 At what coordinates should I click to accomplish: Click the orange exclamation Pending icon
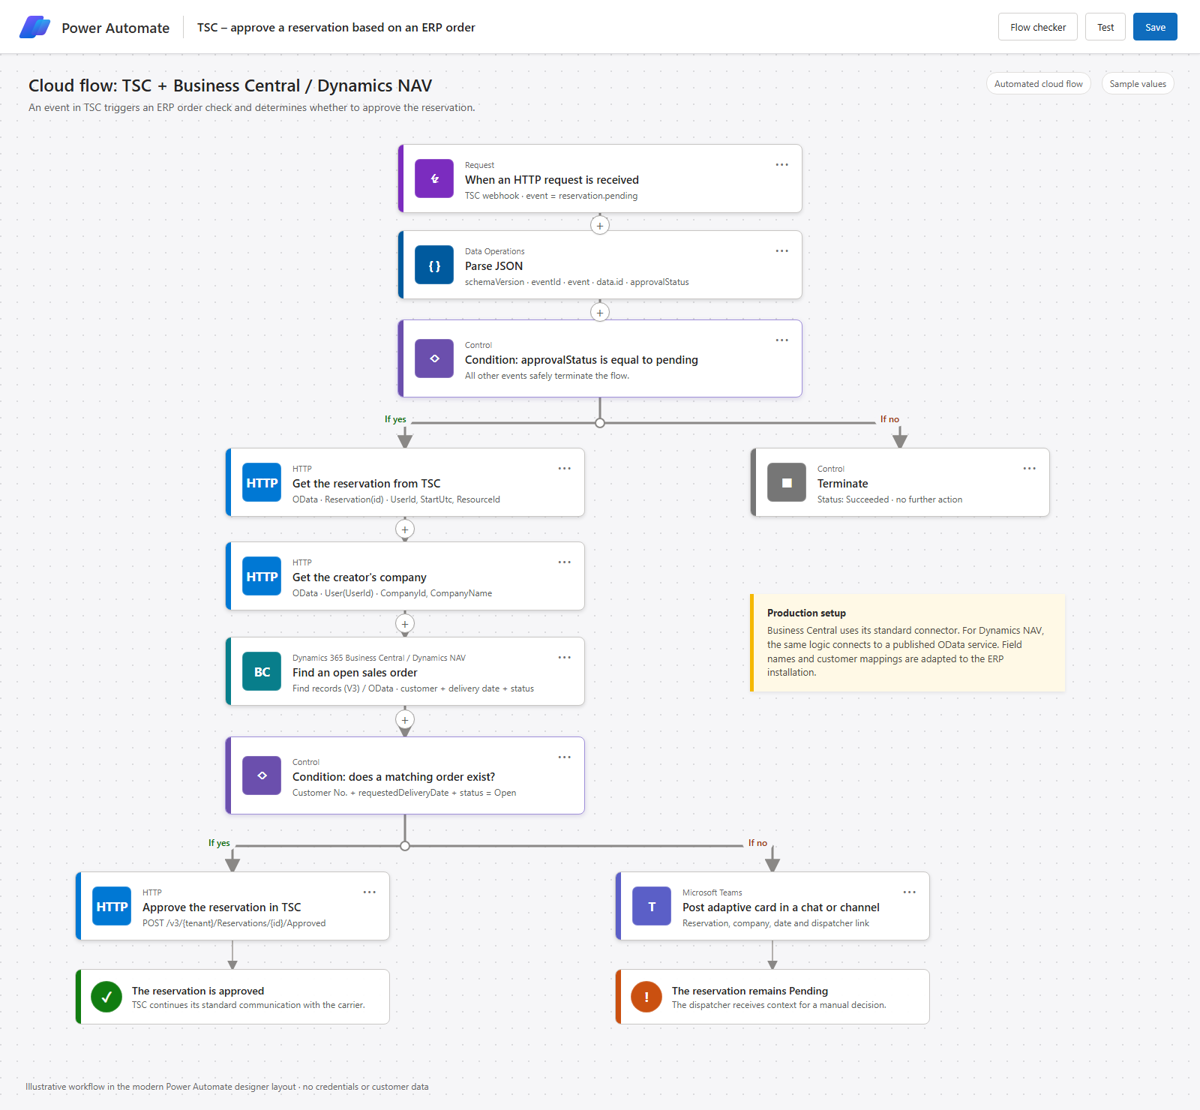click(x=646, y=996)
